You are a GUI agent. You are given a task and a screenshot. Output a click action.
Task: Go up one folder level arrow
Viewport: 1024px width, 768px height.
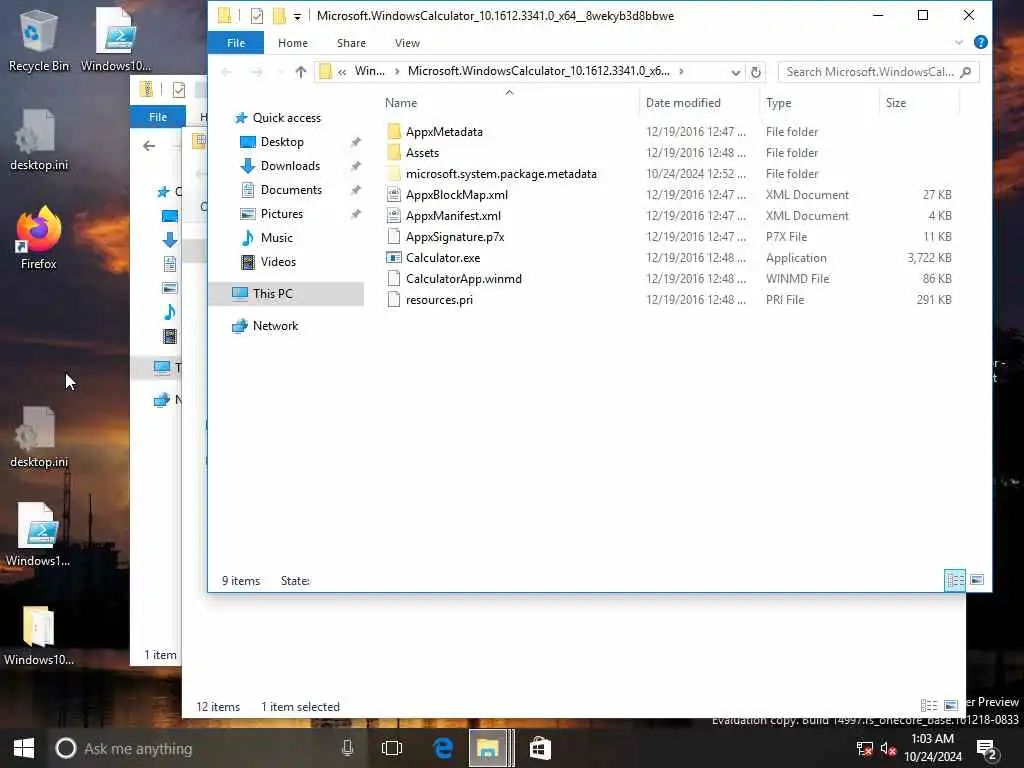300,72
